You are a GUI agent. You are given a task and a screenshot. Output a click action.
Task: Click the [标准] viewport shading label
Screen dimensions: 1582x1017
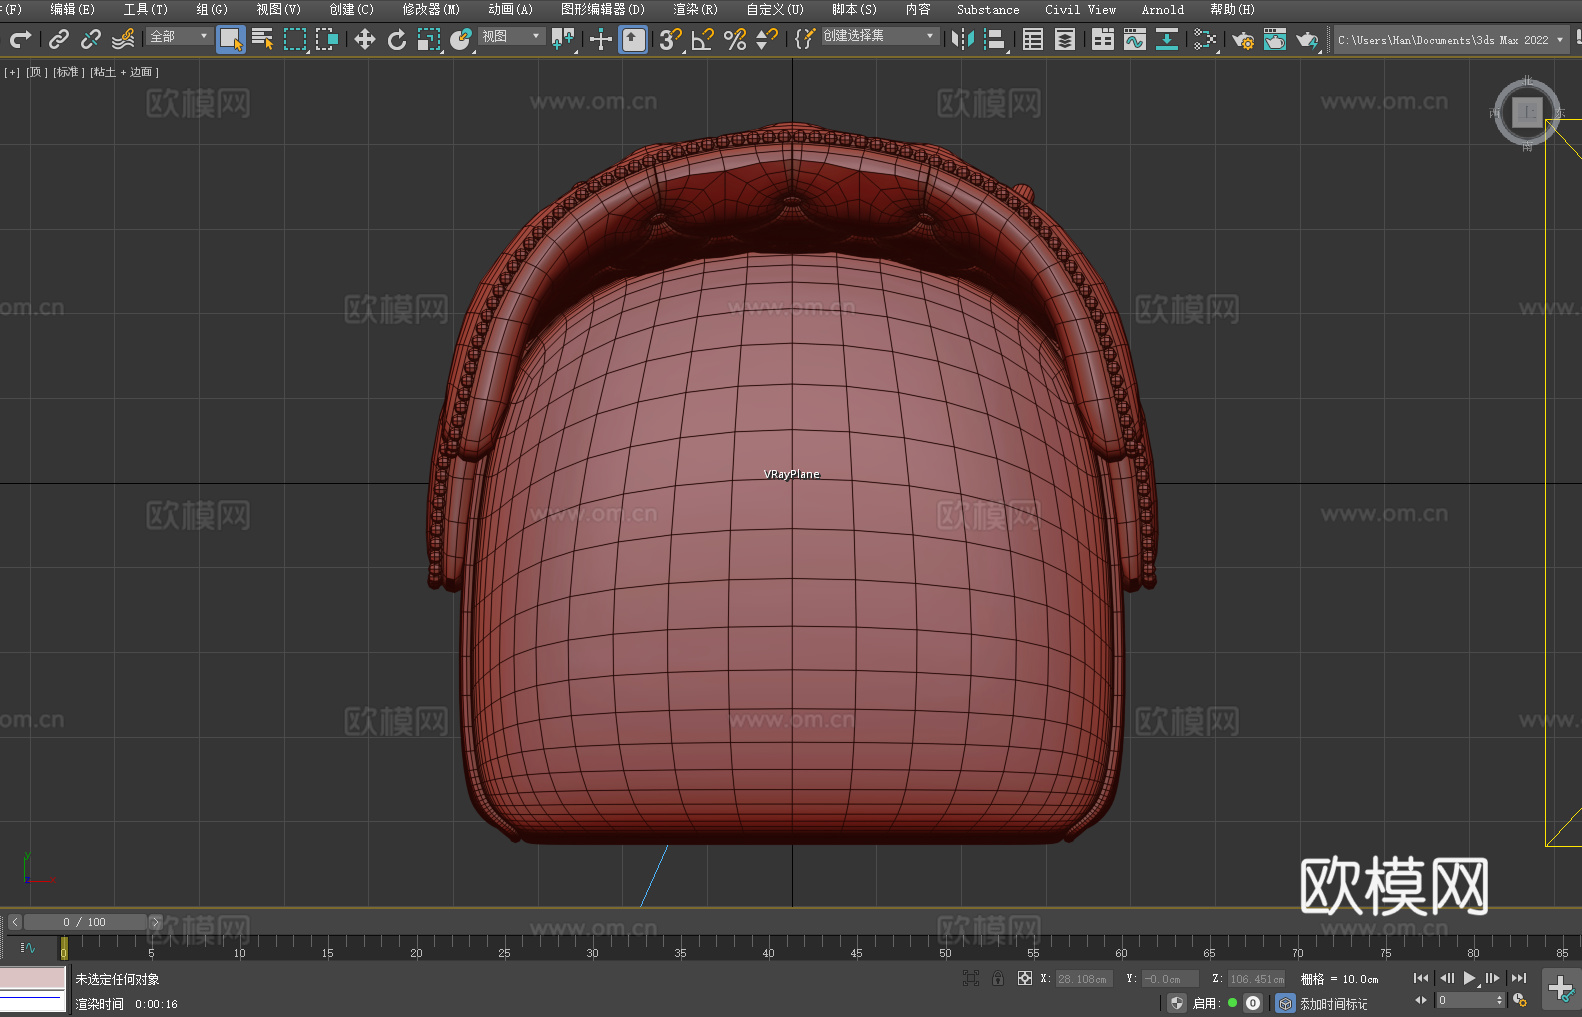(x=69, y=72)
